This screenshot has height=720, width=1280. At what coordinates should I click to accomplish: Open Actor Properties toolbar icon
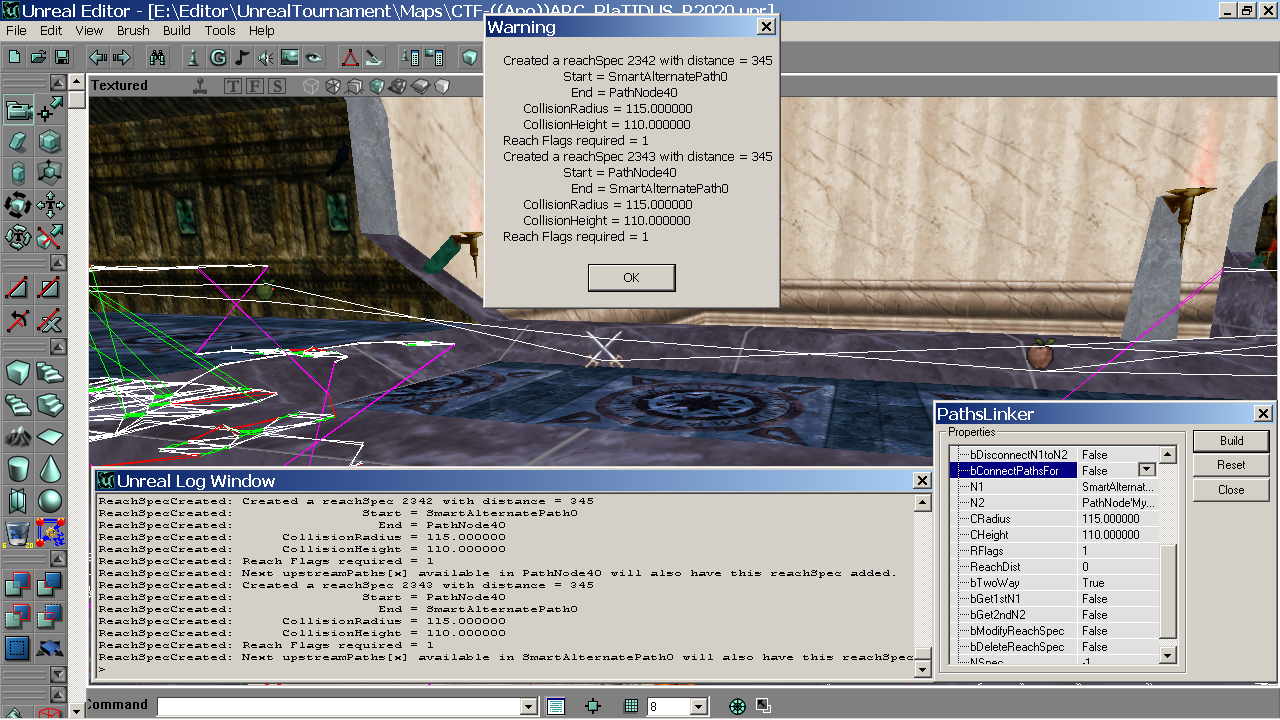(410, 57)
